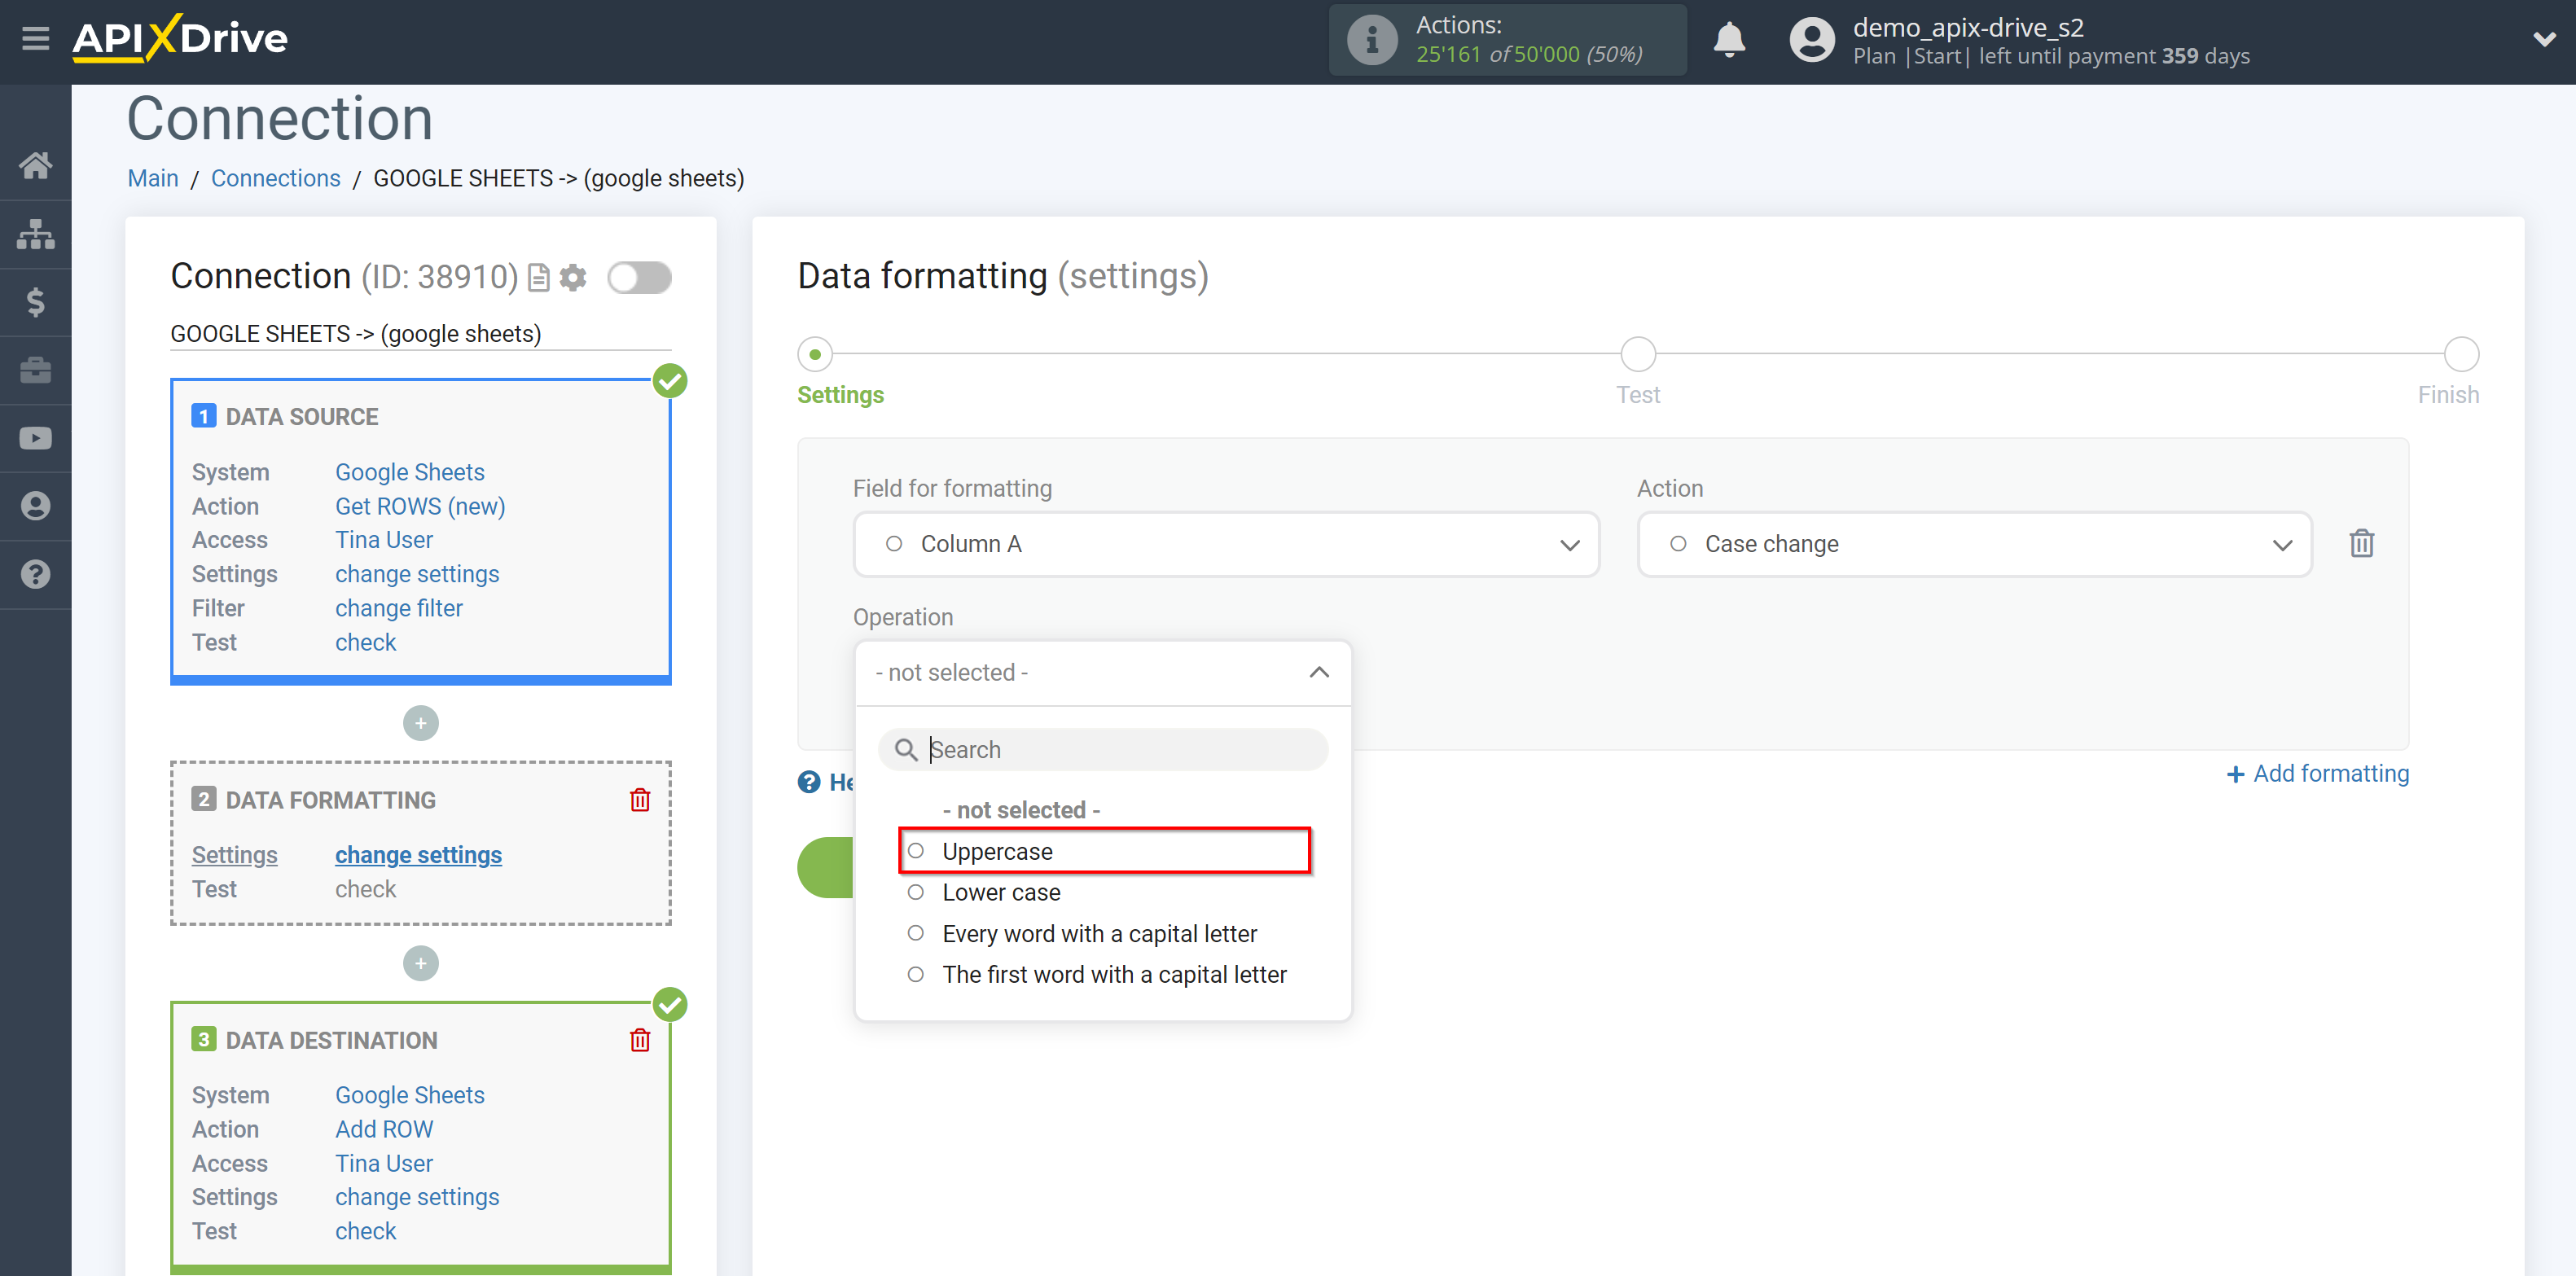The width and height of the screenshot is (2576, 1276).
Task: Open Data Formatting change settings link
Action: 418,854
